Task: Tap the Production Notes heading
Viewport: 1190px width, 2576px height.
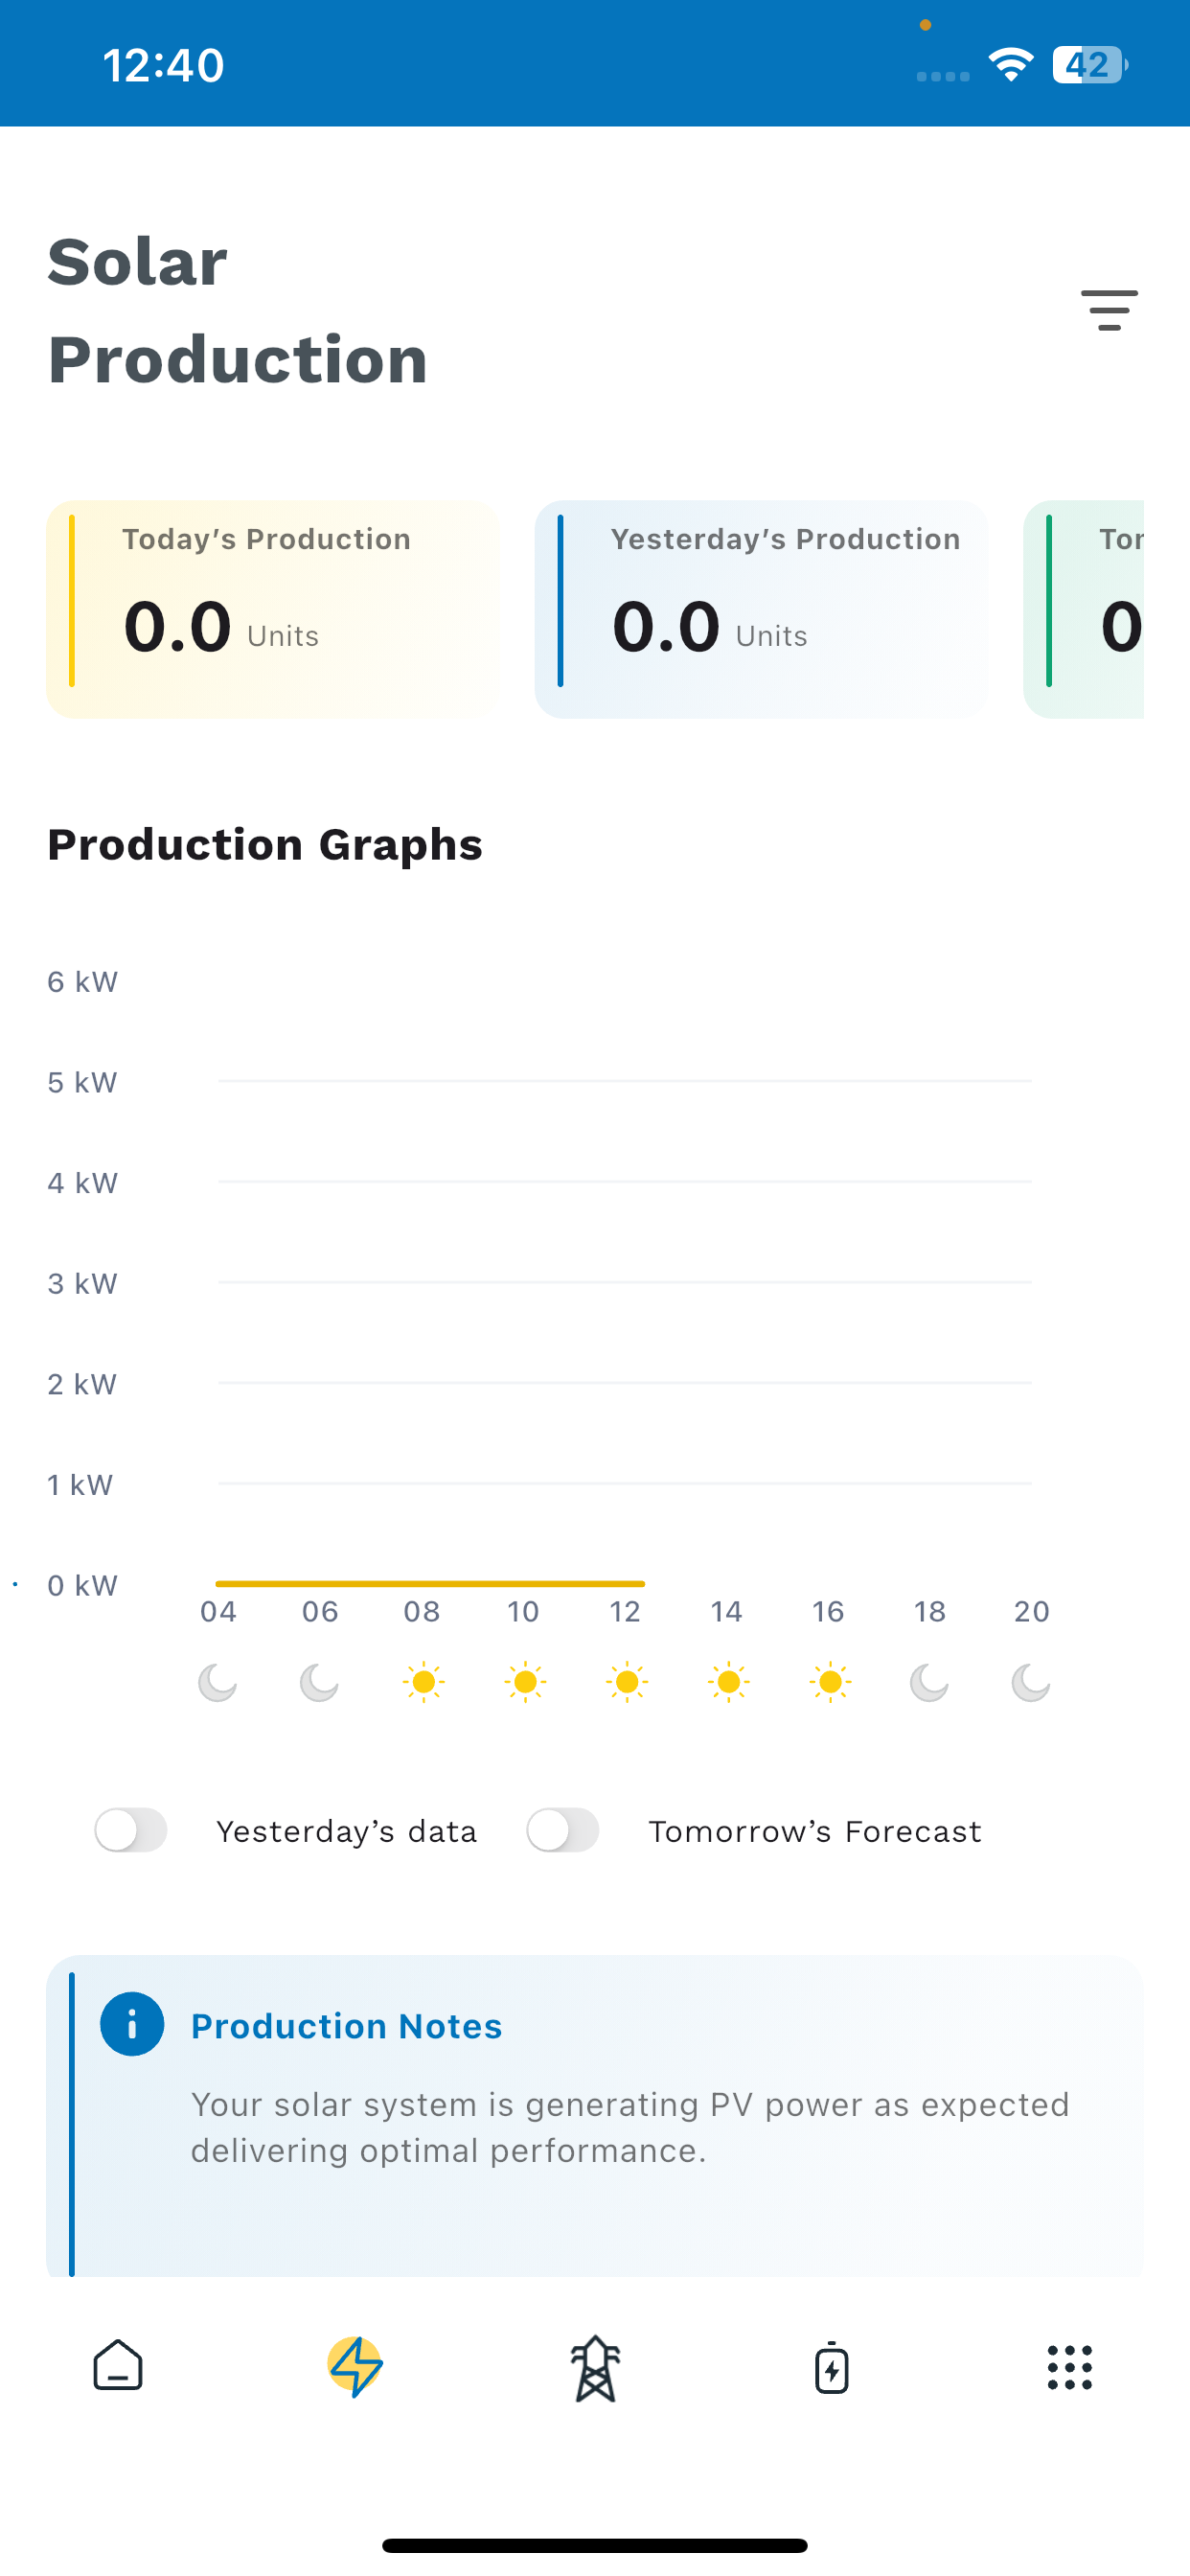Action: (x=347, y=2026)
